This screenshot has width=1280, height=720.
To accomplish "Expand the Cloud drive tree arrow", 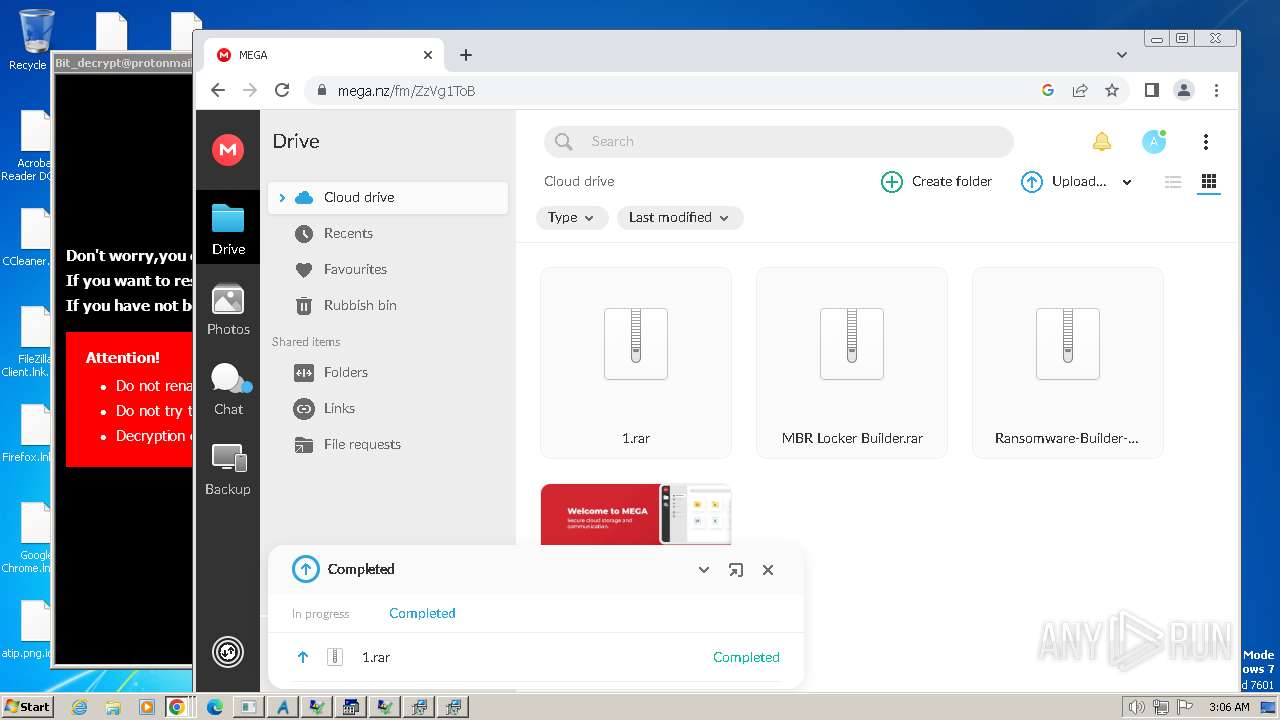I will pyautogui.click(x=282, y=197).
